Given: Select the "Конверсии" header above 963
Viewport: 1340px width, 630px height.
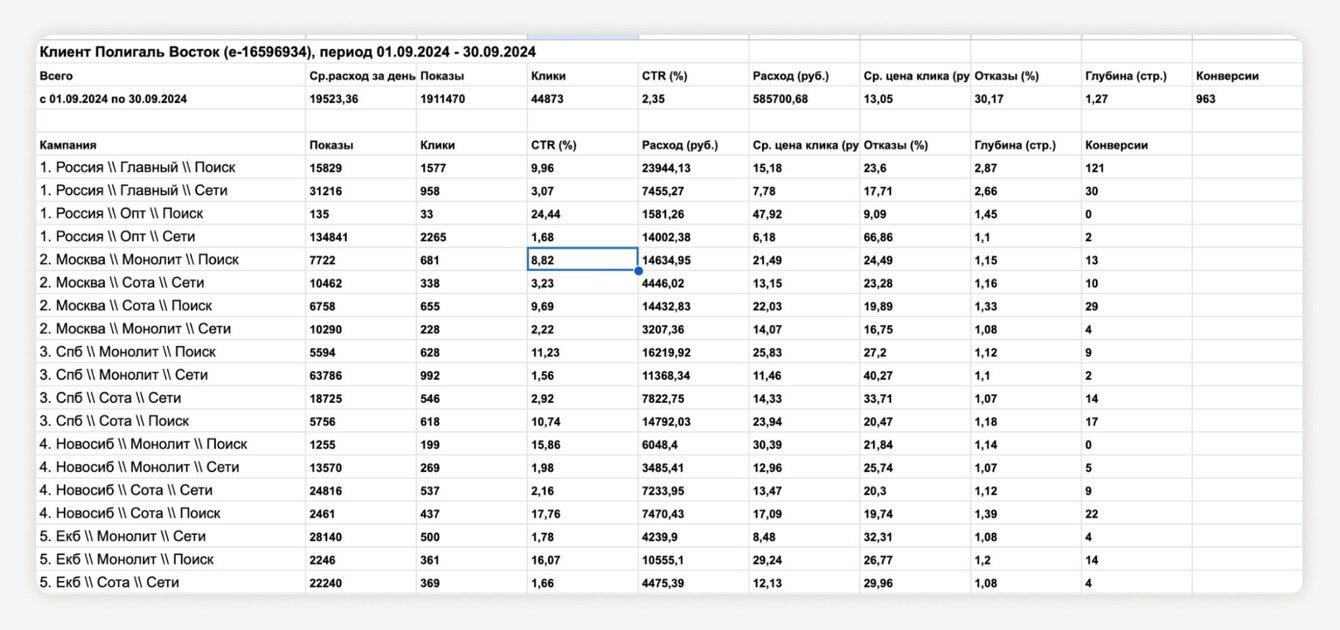Looking at the screenshot, I should pos(1227,76).
